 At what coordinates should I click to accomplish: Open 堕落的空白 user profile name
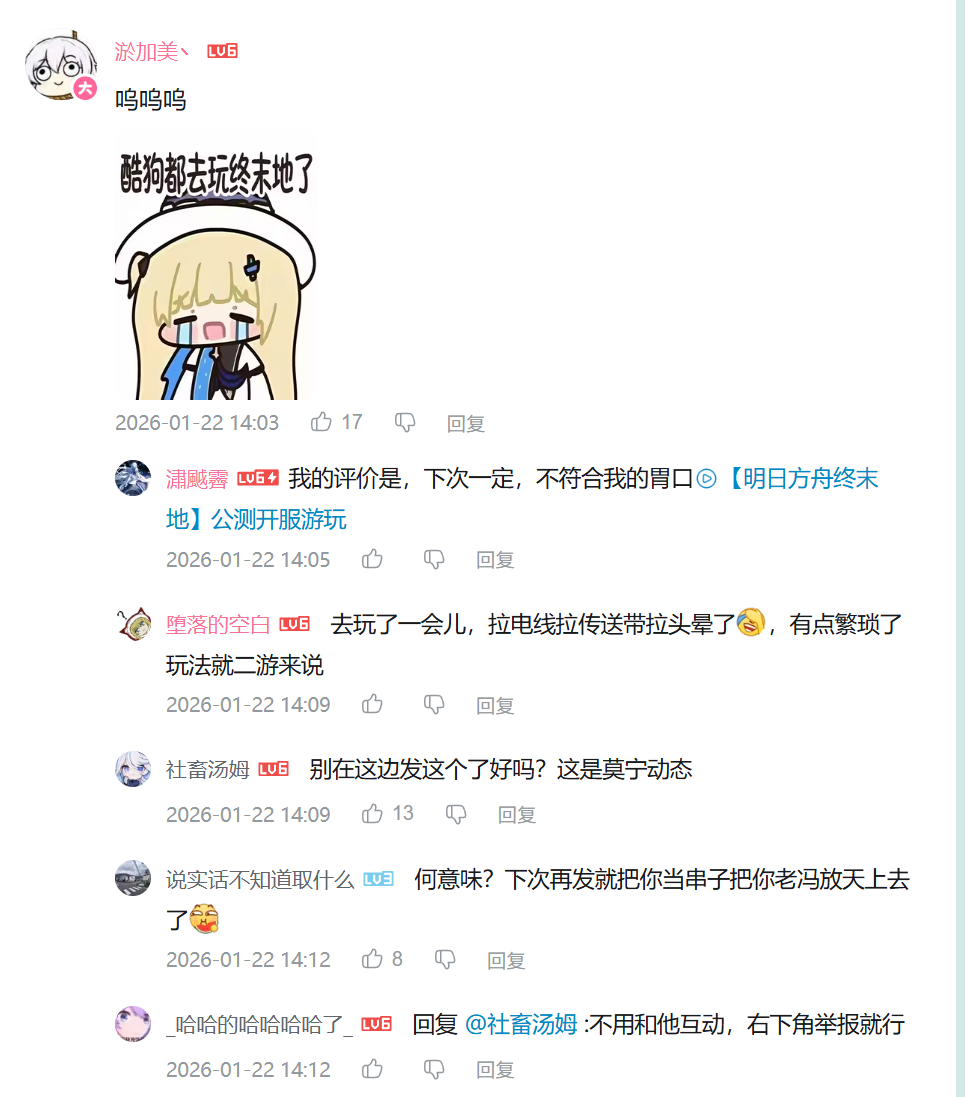coord(218,624)
